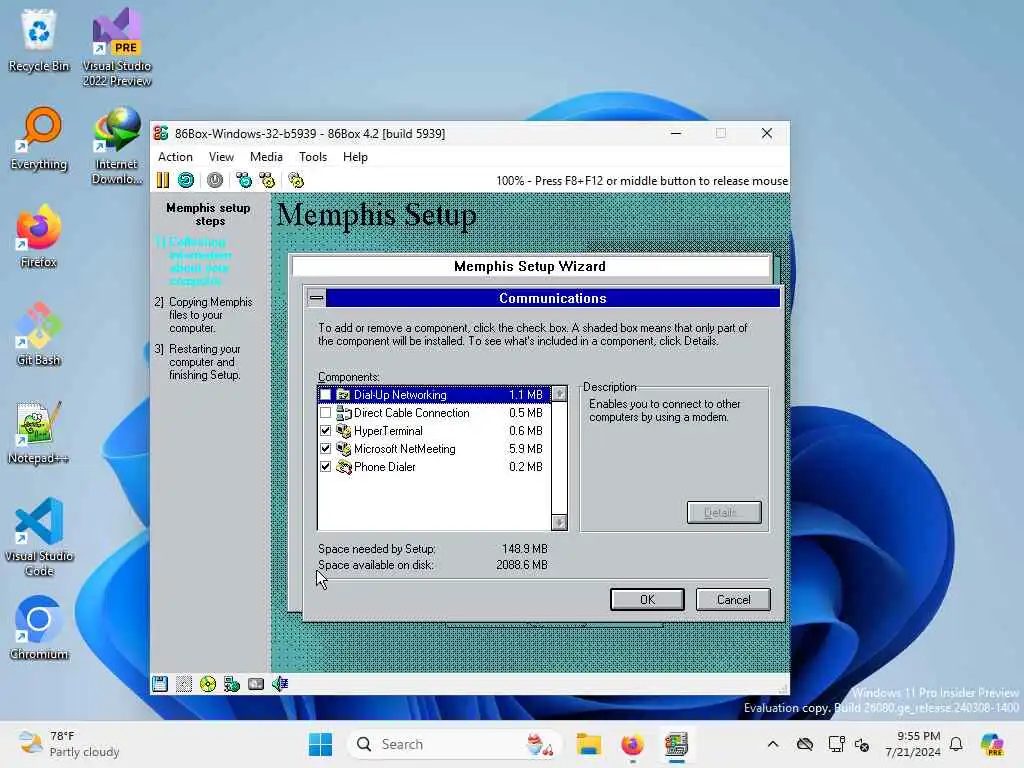This screenshot has height=768, width=1024.
Task: Click the greyed drive status bar icon
Action: (184, 684)
